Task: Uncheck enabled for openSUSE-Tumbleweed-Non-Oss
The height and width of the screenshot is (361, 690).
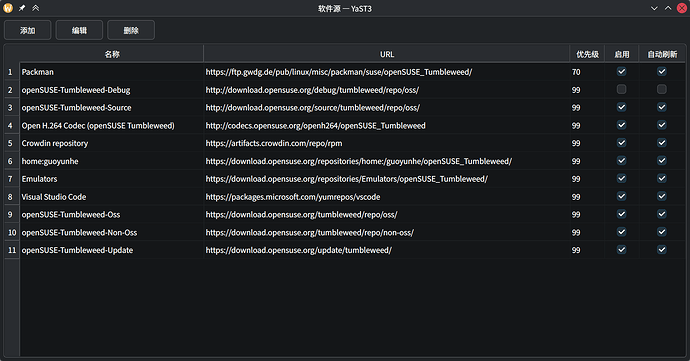Action: [x=621, y=232]
